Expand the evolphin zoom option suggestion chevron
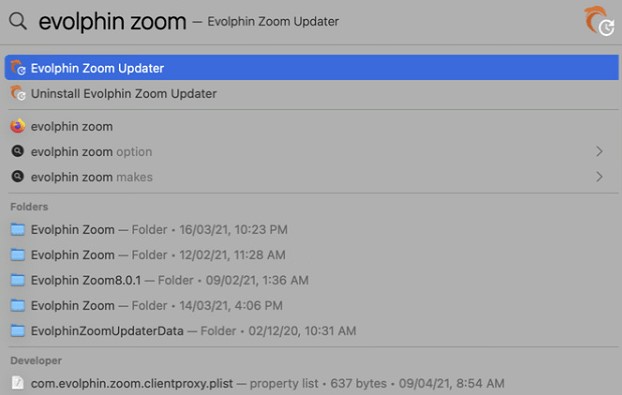Screen dimensions: 622x395 [x=599, y=151]
